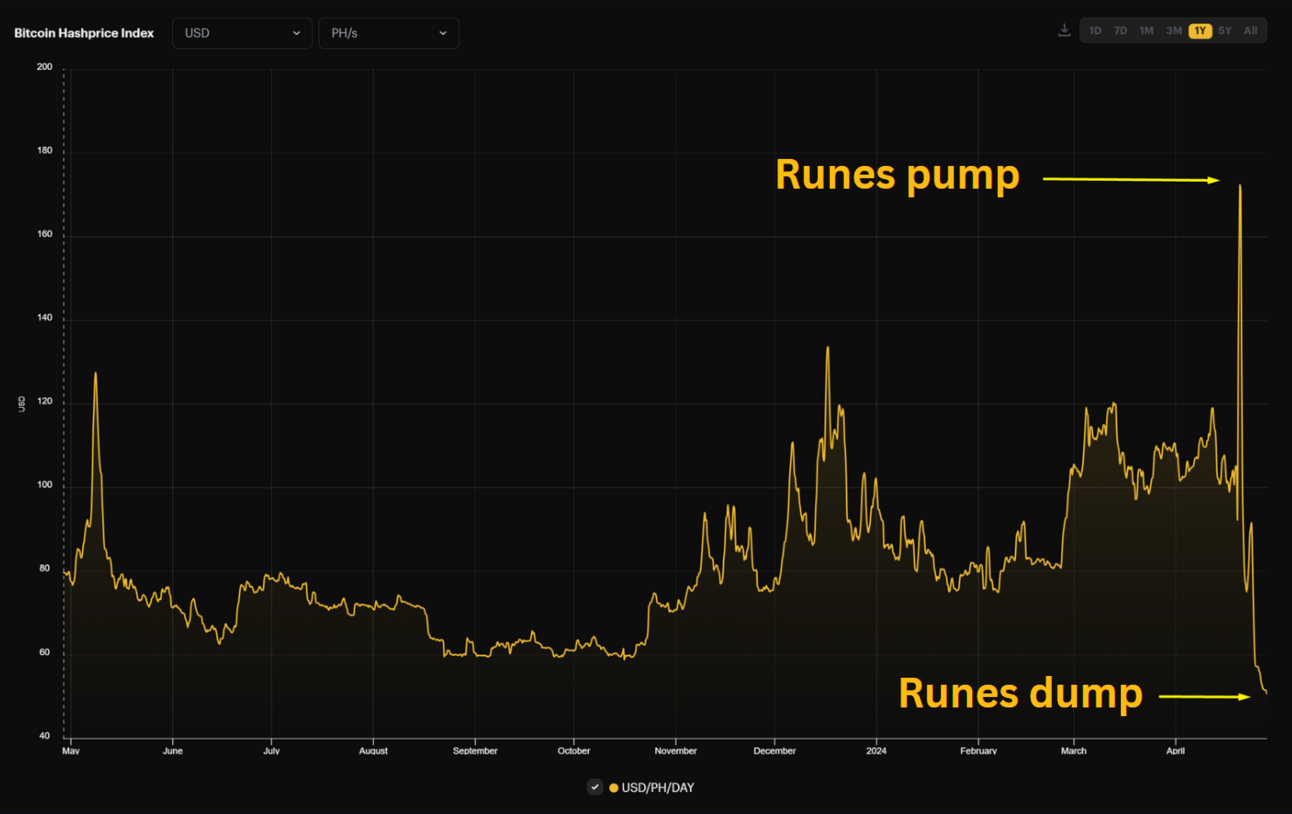The width and height of the screenshot is (1292, 814).
Task: Select the 1M time range
Action: coord(1146,31)
